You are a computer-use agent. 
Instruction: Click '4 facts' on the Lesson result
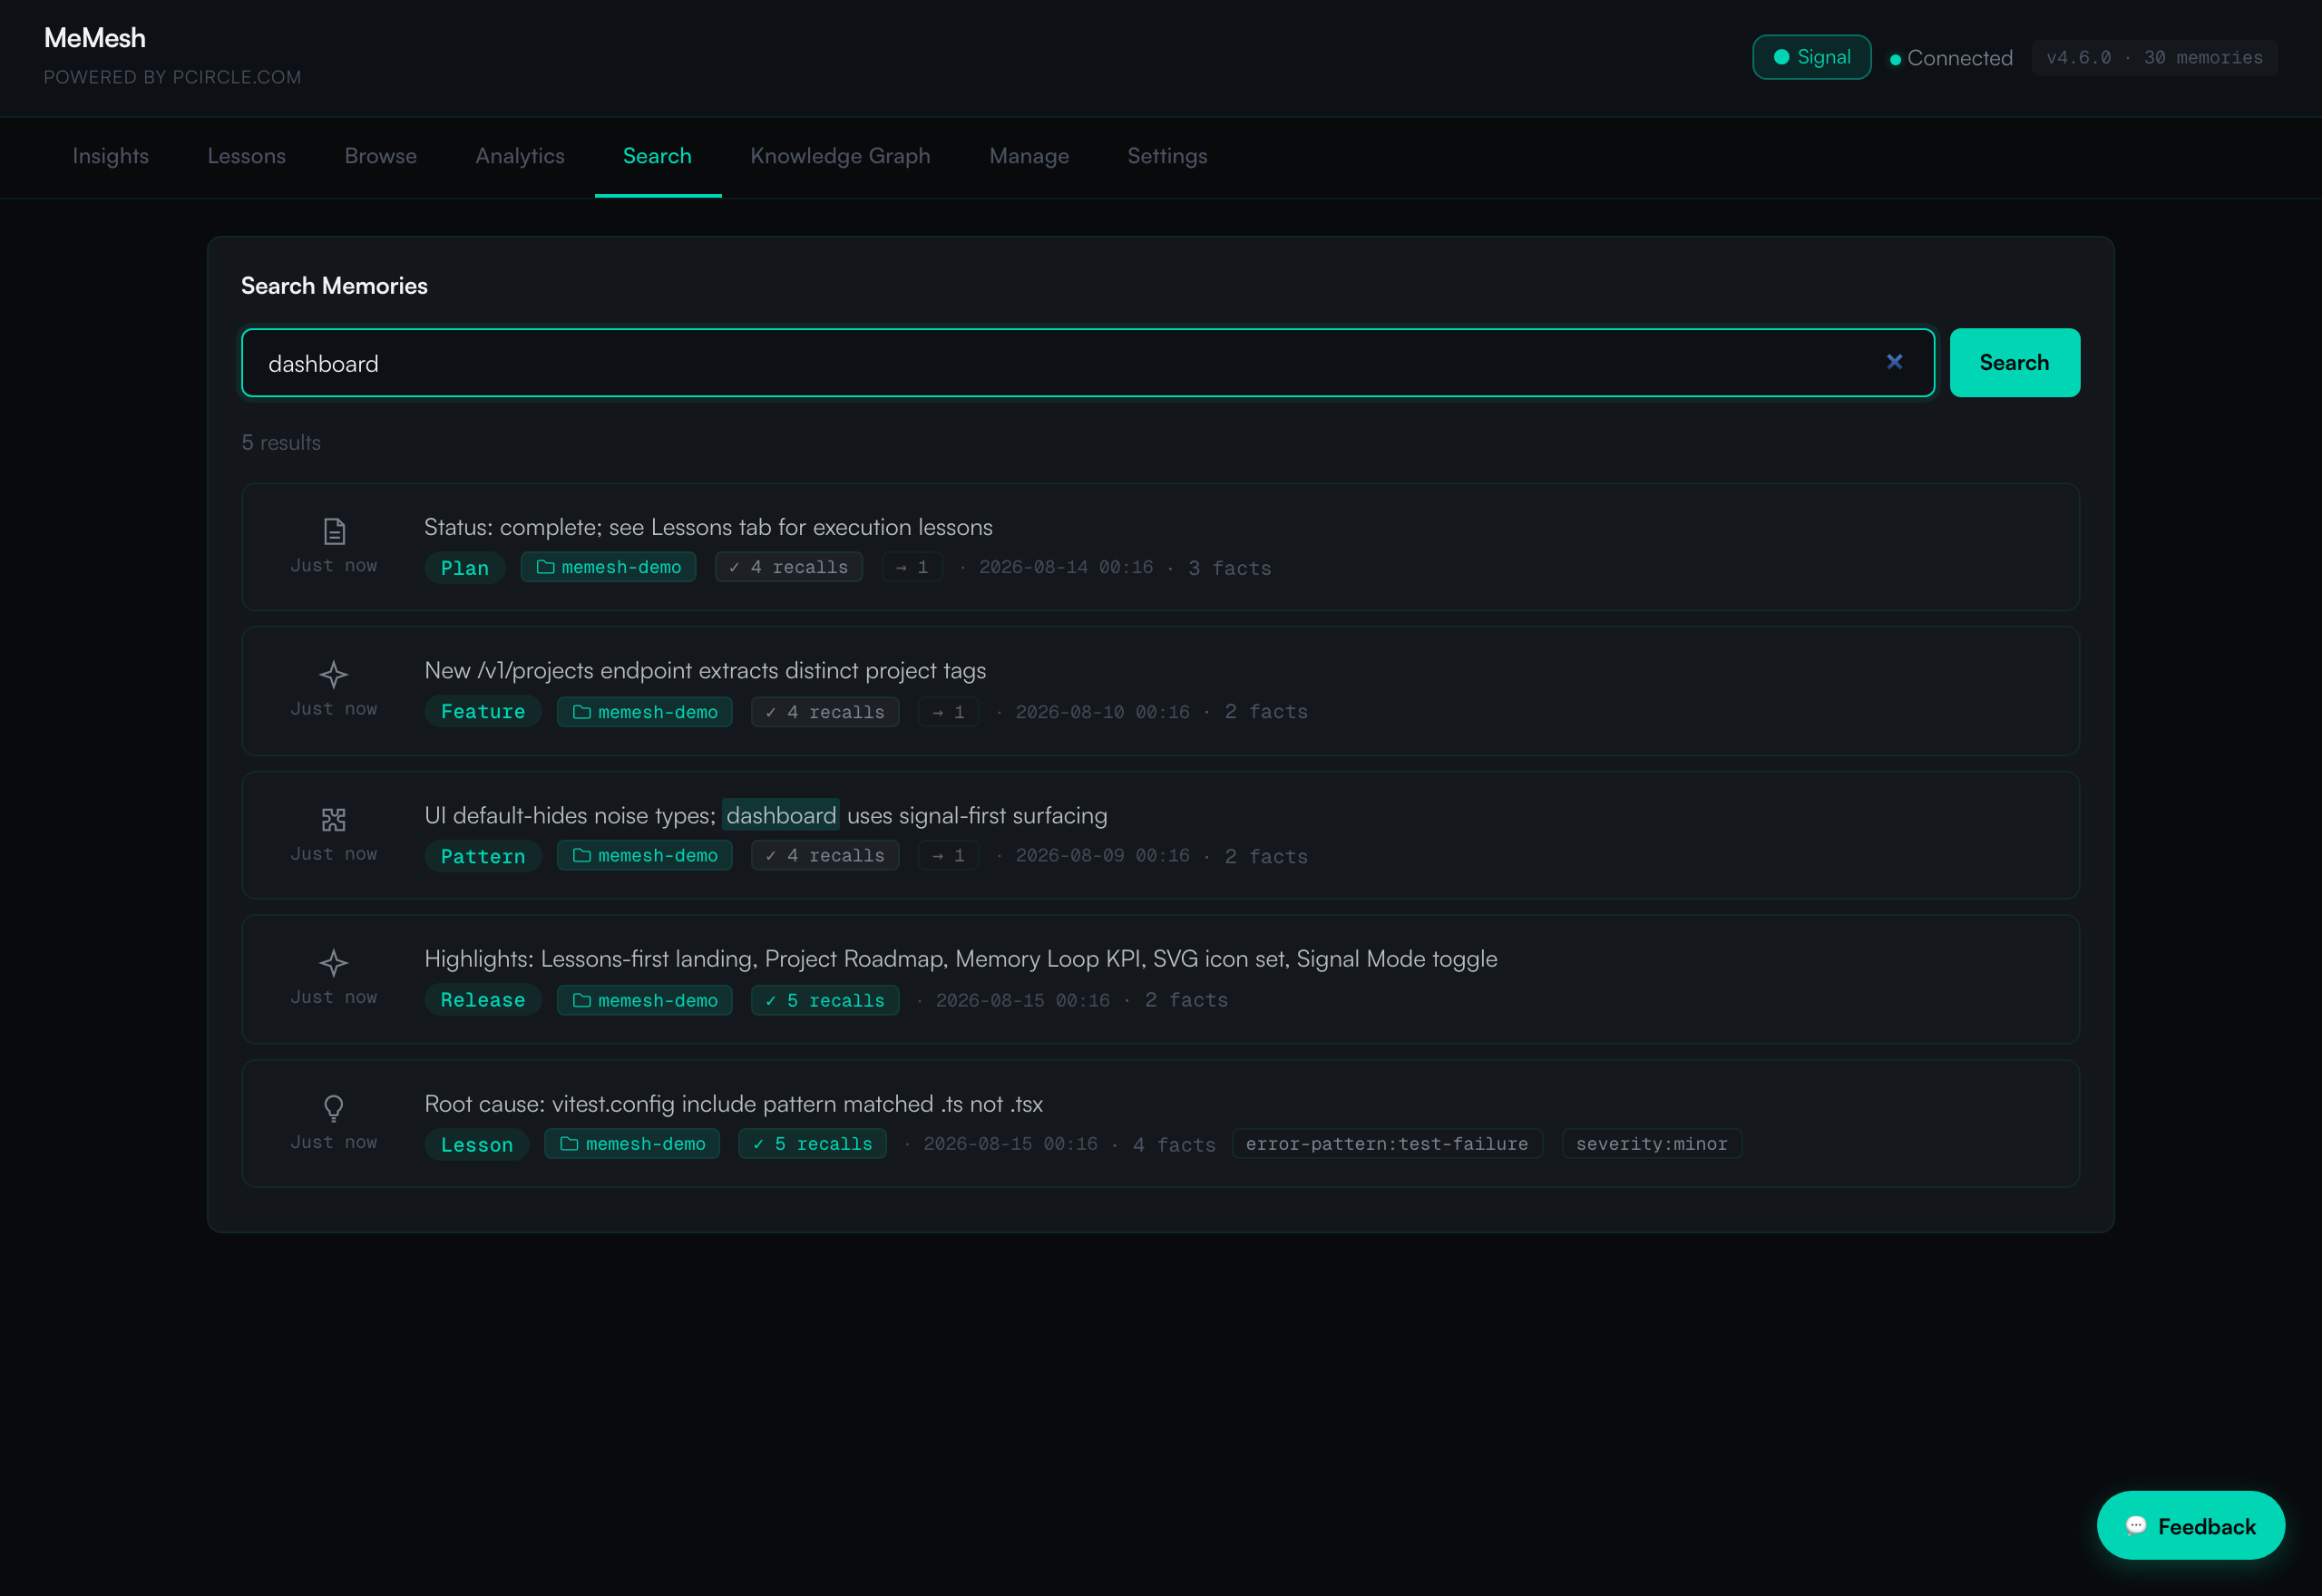[1174, 1144]
